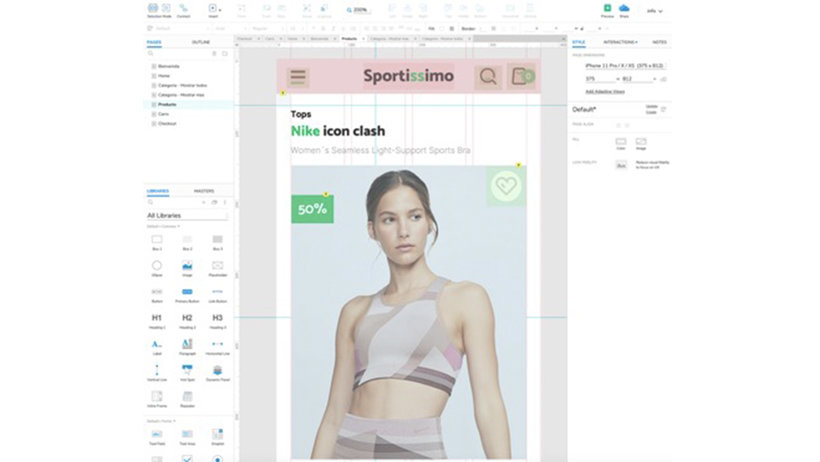Image resolution: width=820 pixels, height=462 pixels.
Task: Open the Style tab
Action: click(578, 42)
